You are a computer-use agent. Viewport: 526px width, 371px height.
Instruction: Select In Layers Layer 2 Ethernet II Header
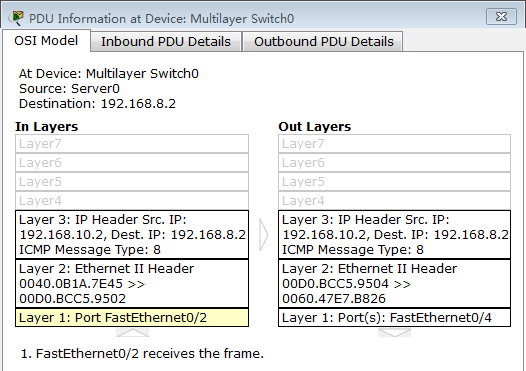[132, 283]
